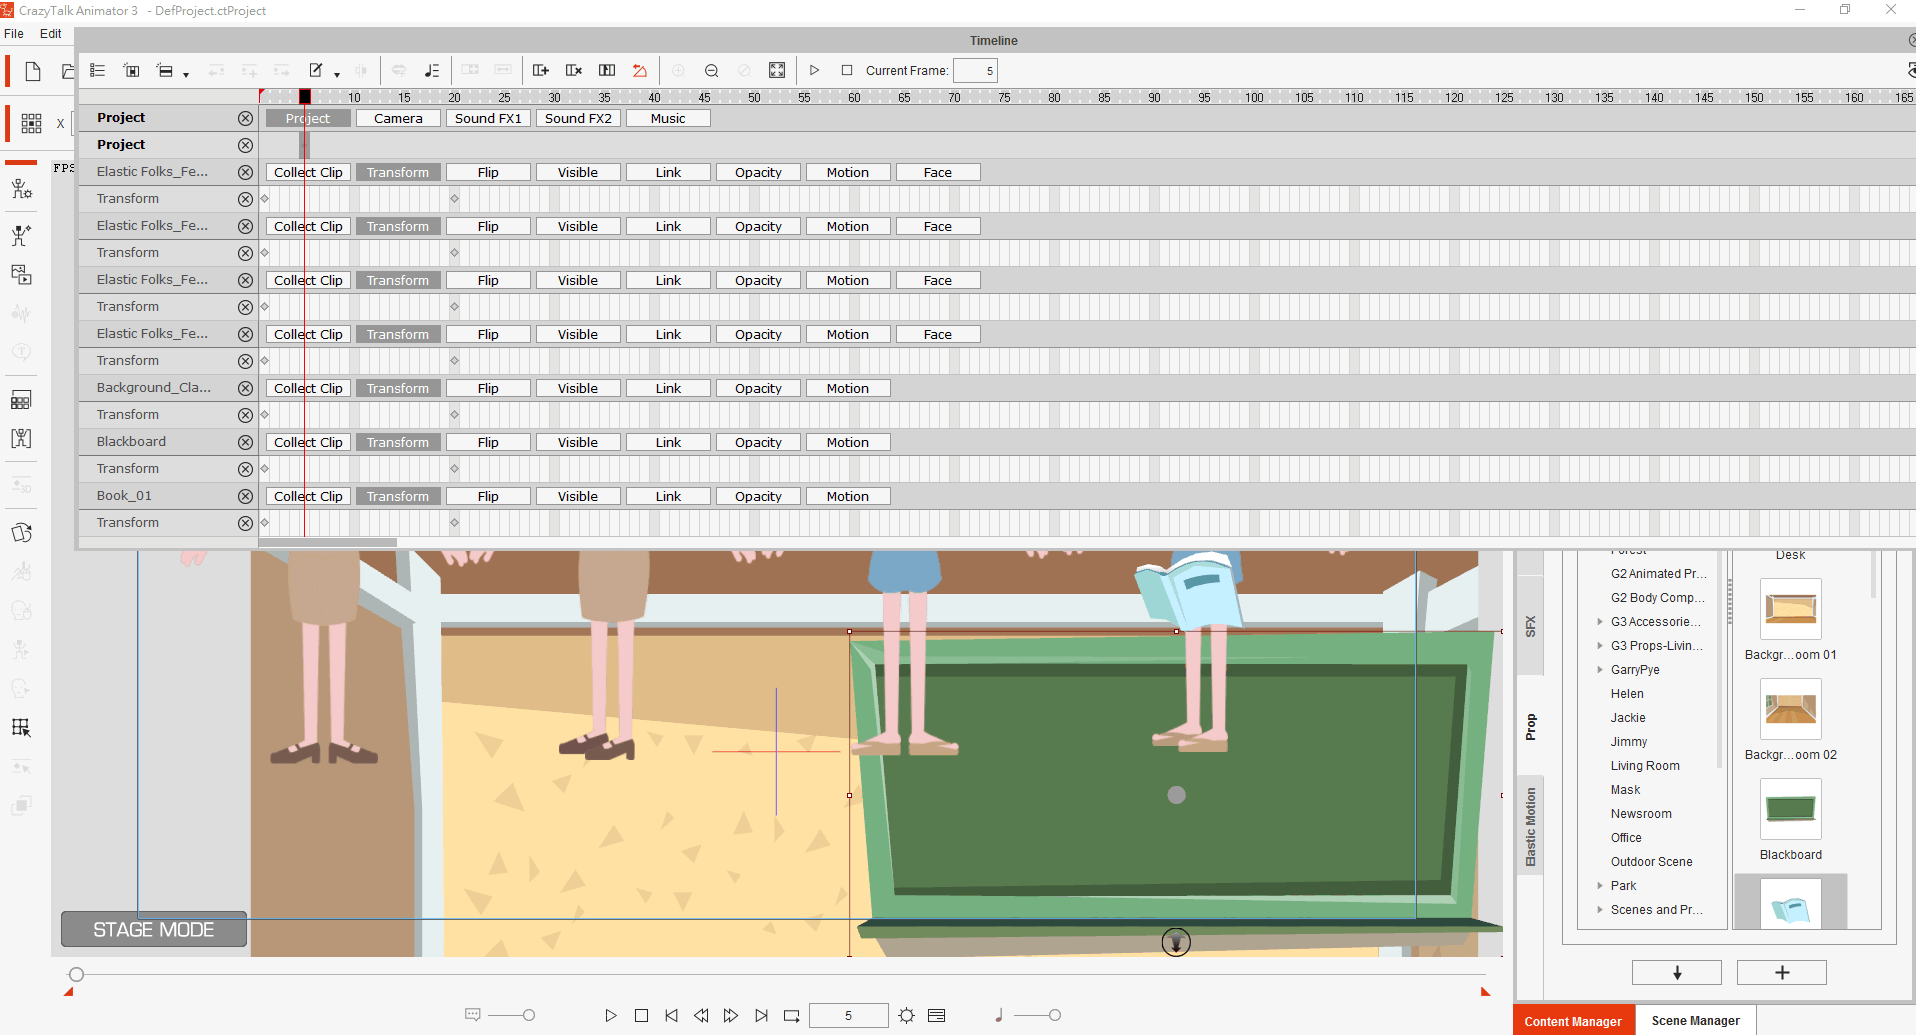Show the timeline panel from playbar

click(936, 1015)
